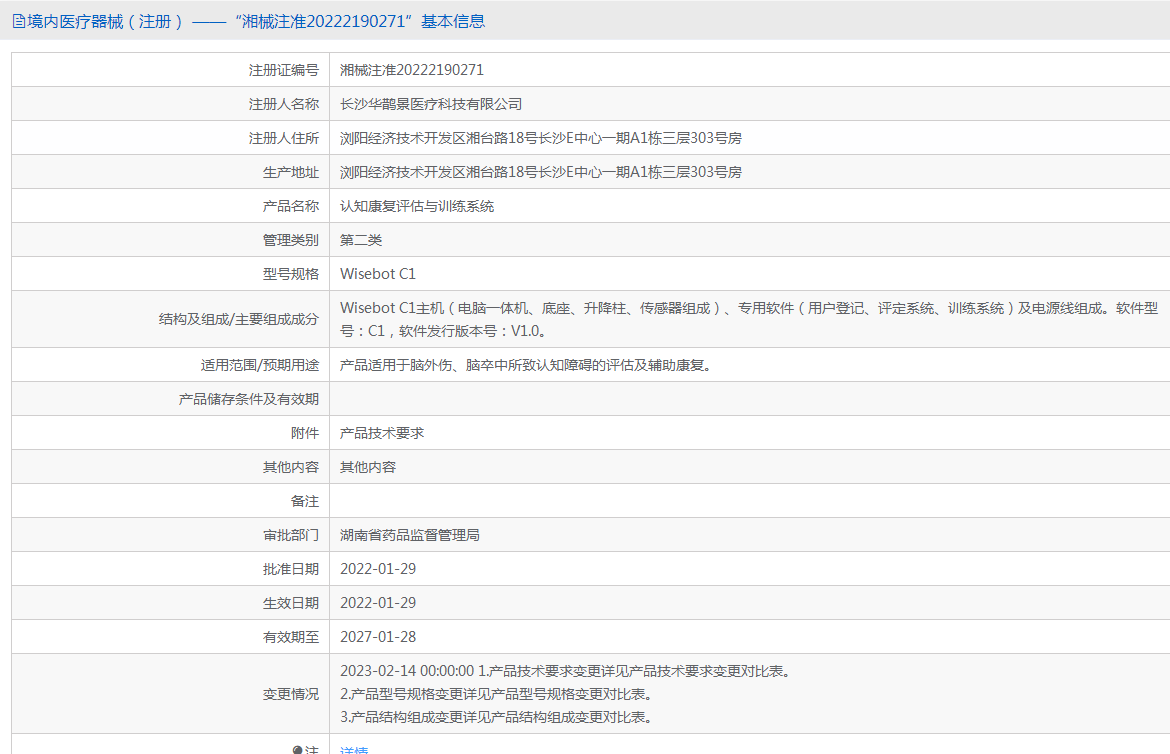Screen dimensions: 1170x754
Task: Click the product name 认知康复评估与训练系统
Action: [417, 206]
